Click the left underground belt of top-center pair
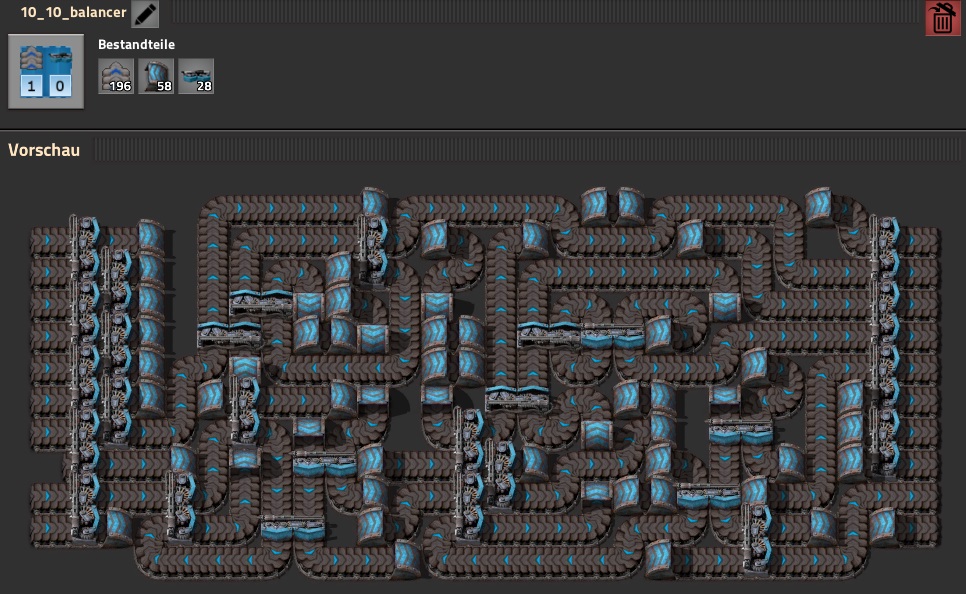The height and width of the screenshot is (594, 966). (x=594, y=205)
